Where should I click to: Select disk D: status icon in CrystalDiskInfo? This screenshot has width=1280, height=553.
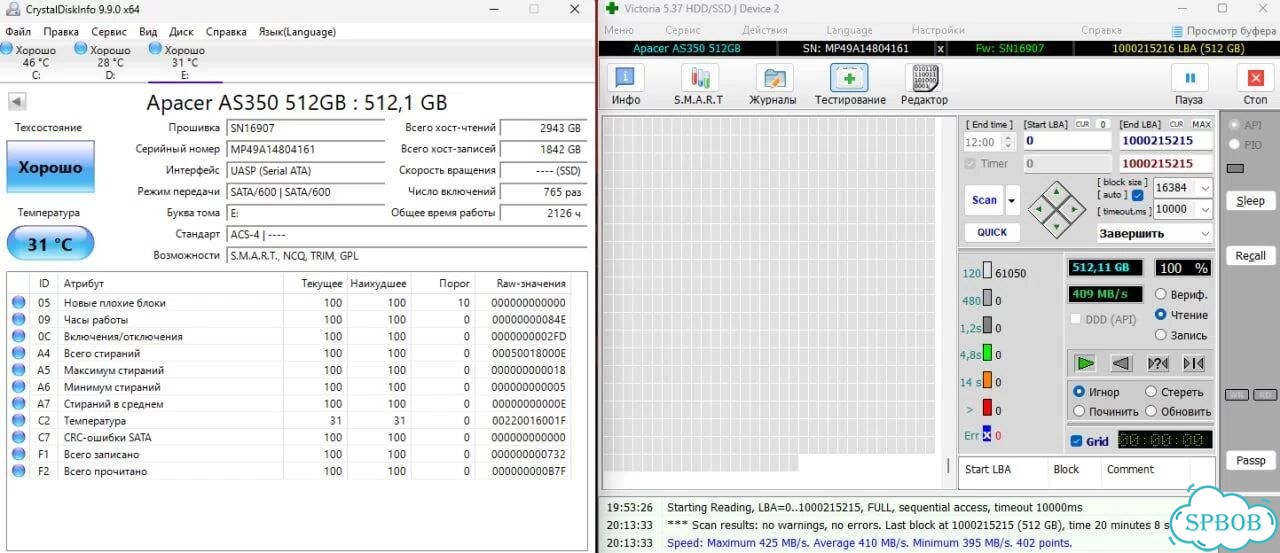coord(81,48)
